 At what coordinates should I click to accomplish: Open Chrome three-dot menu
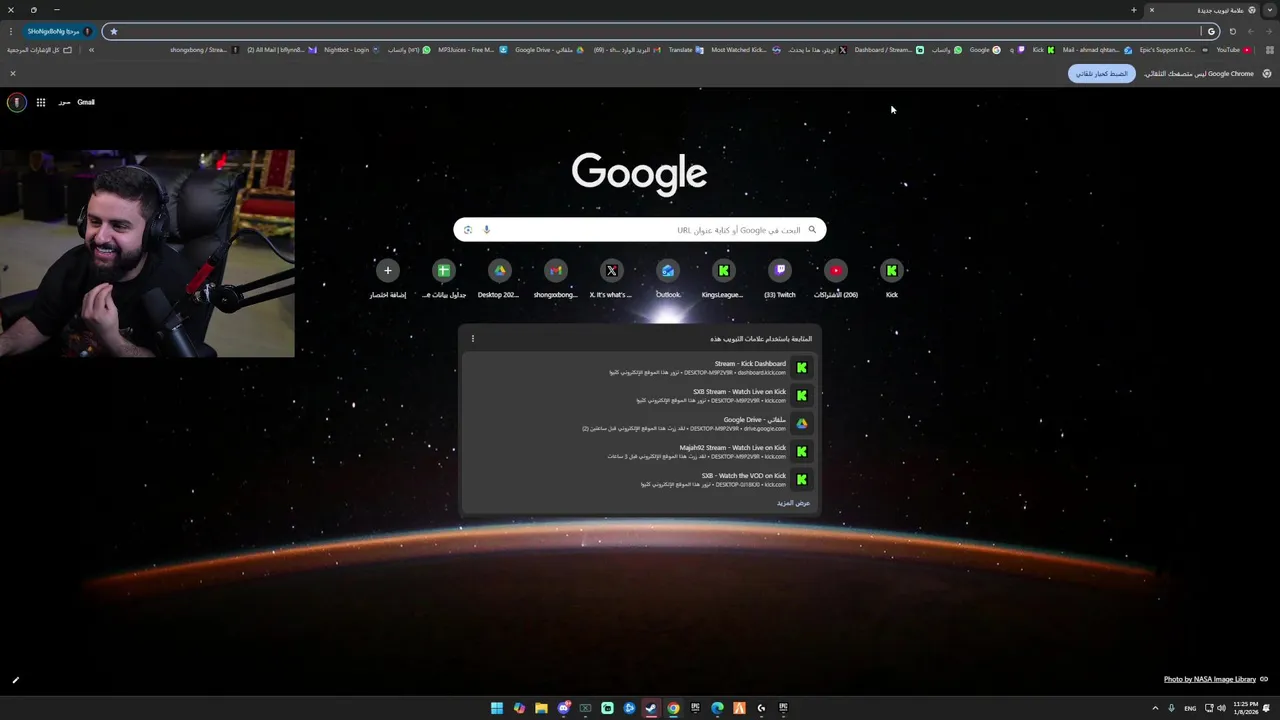tap(10, 31)
